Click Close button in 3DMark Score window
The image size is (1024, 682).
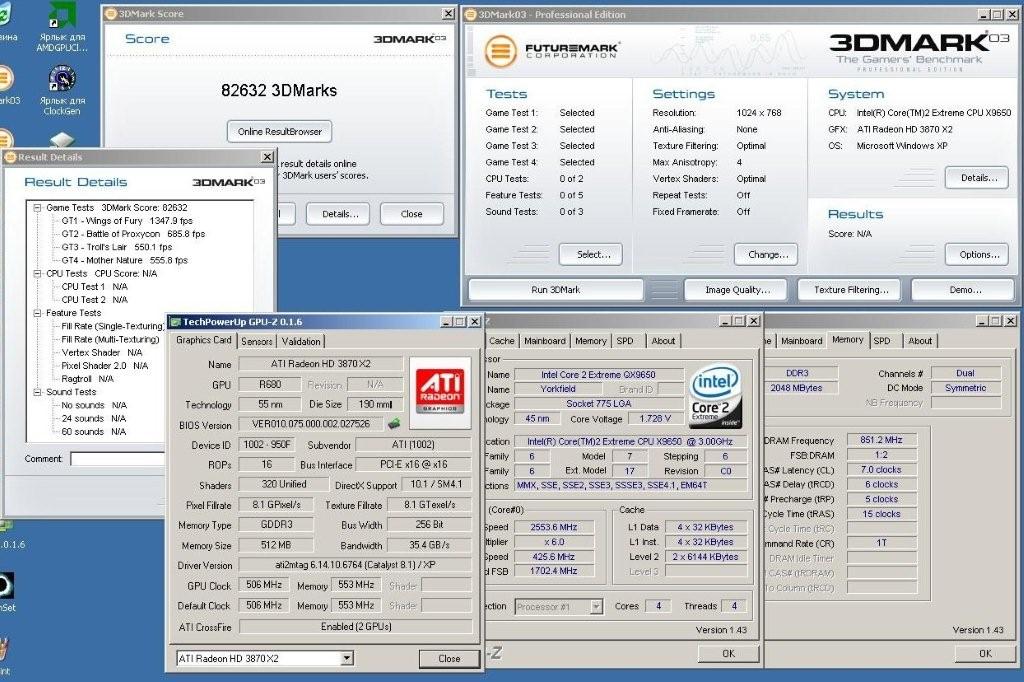411,214
